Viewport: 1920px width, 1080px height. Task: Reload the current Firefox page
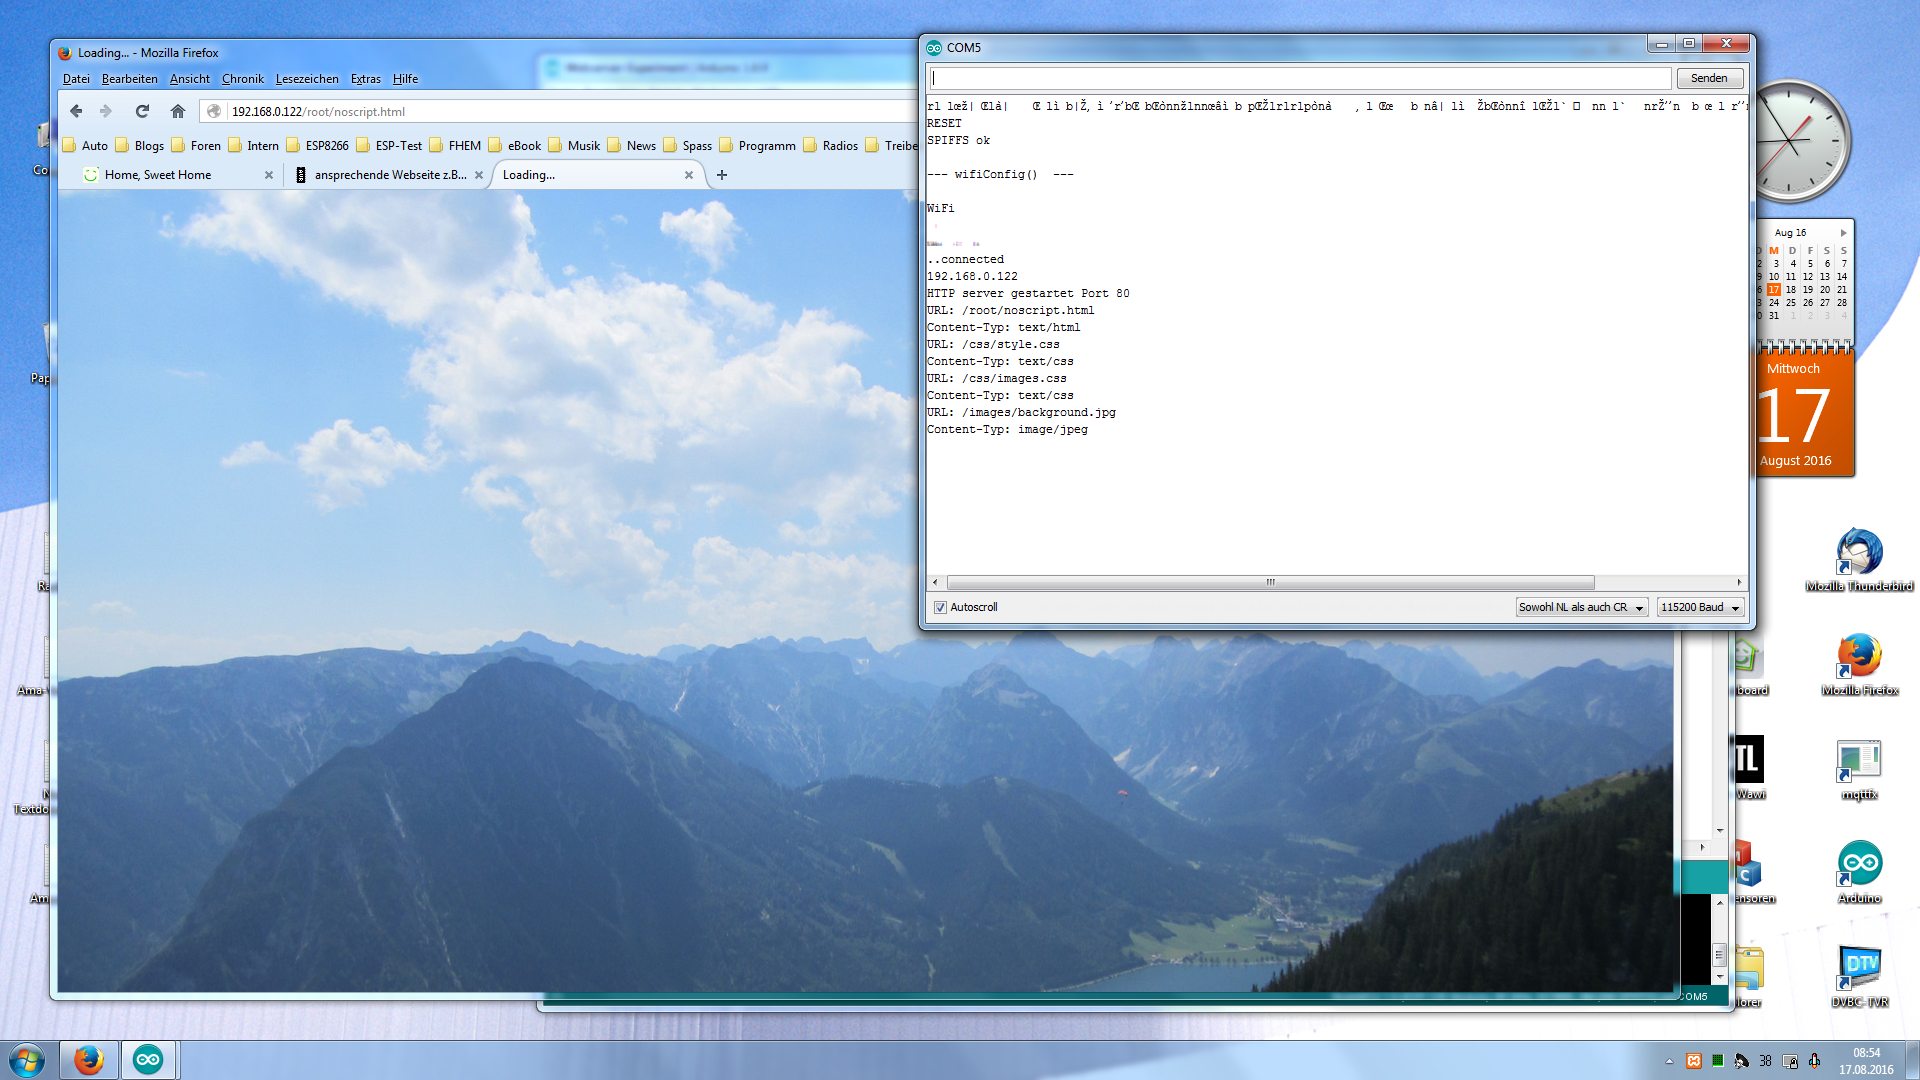pos(142,111)
